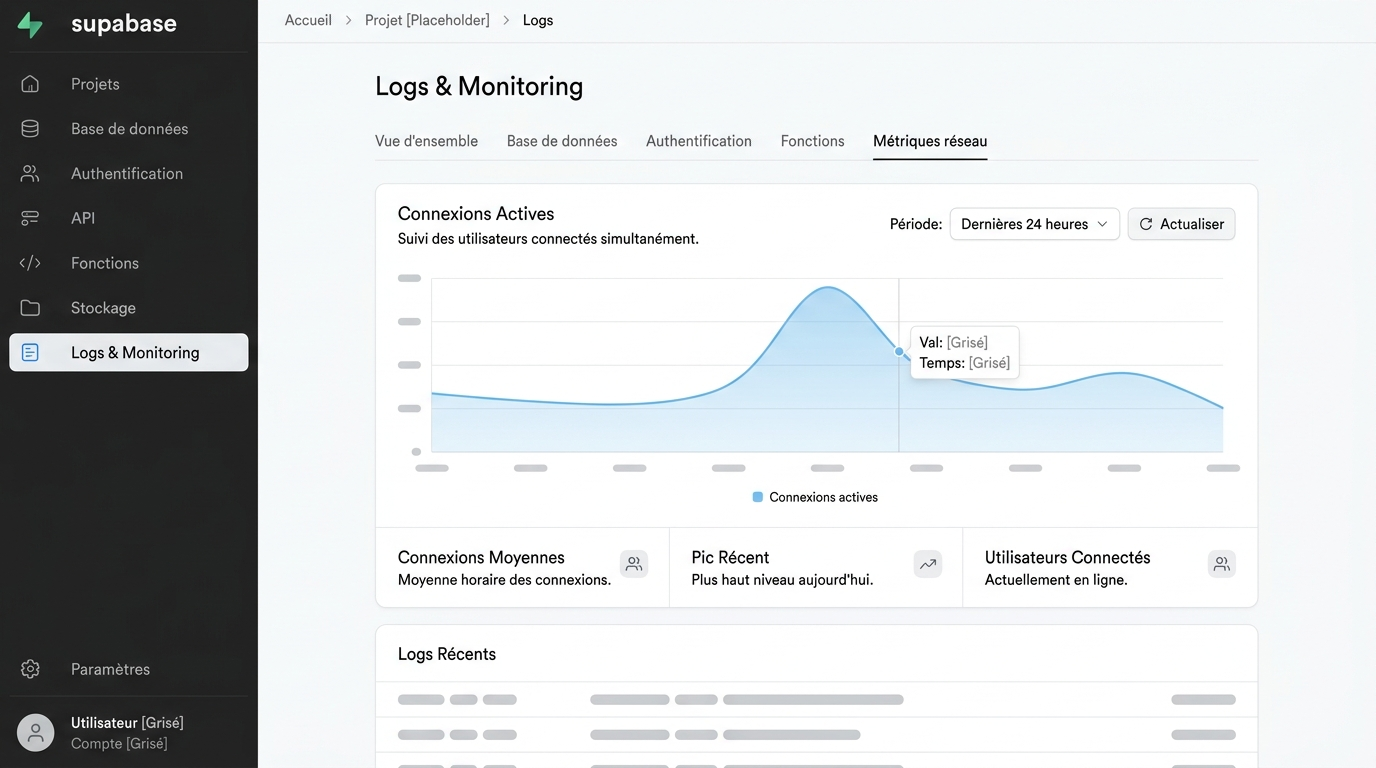
Task: Click the Logs Récents heading
Action: click(x=447, y=654)
